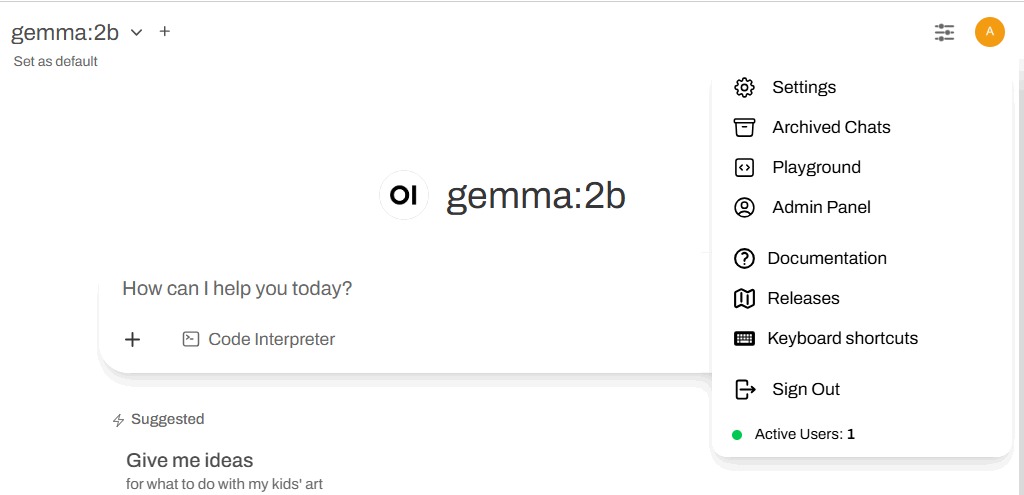
Task: Click the Admin Panel user icon
Action: coord(744,208)
